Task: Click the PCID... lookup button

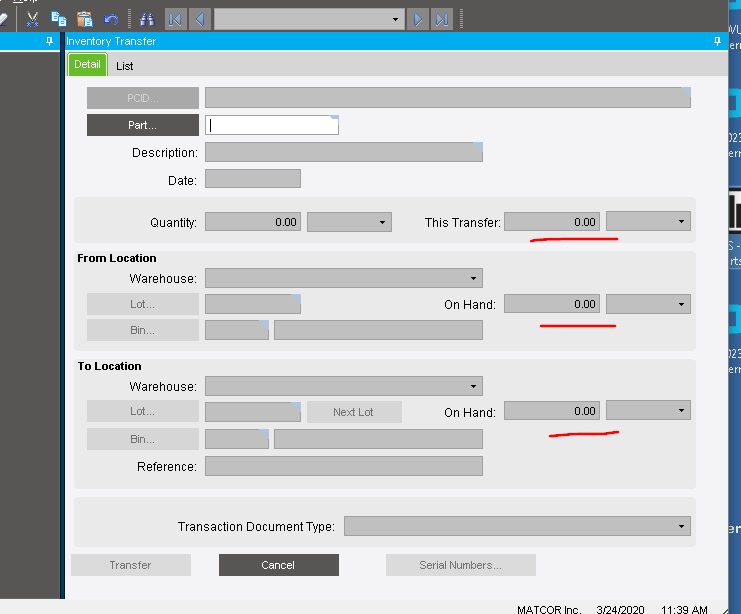Action: click(x=143, y=98)
